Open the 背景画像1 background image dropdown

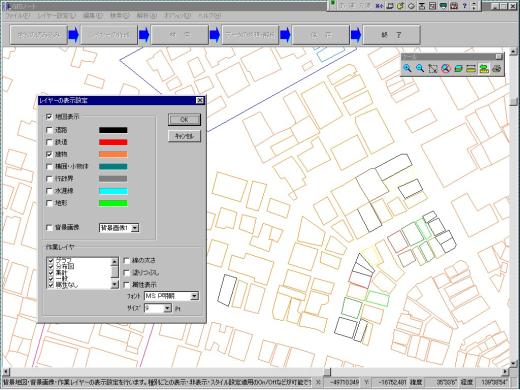click(x=135, y=228)
